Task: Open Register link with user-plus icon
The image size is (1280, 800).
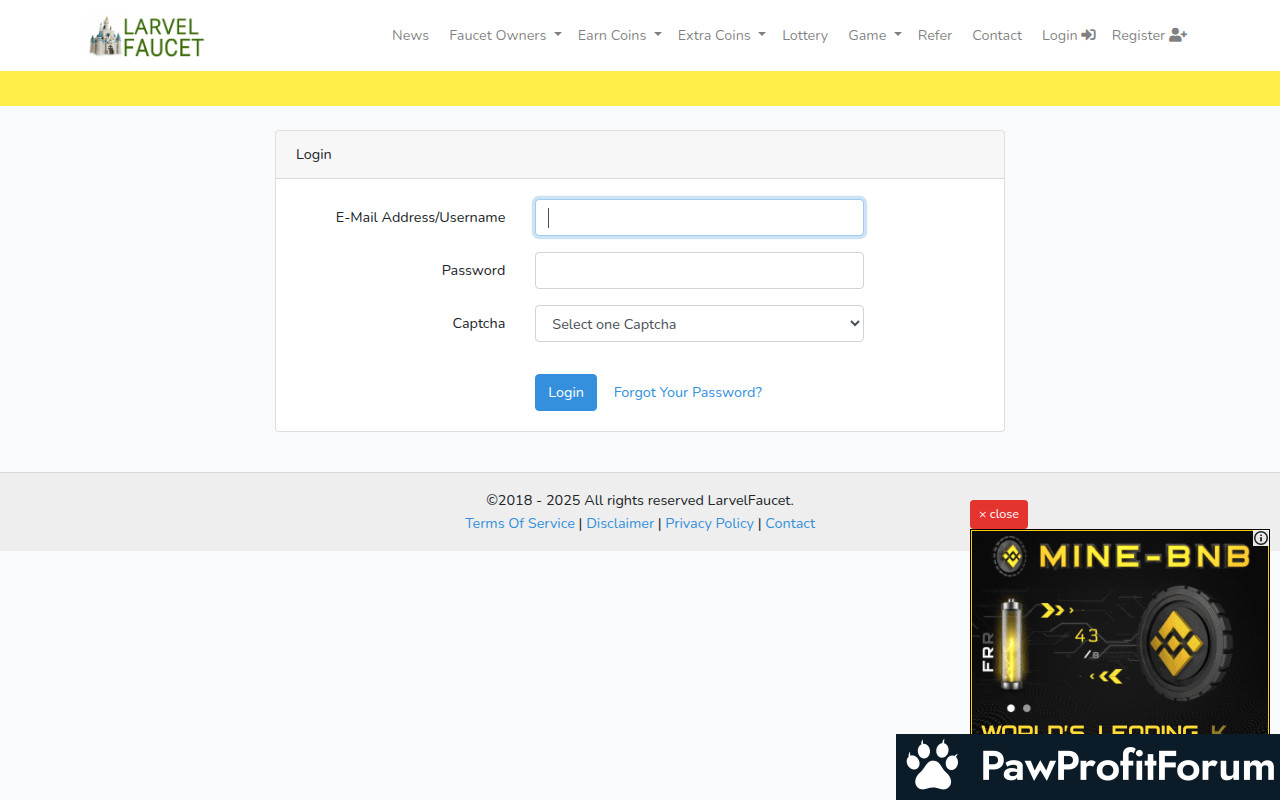Action: coord(1149,35)
